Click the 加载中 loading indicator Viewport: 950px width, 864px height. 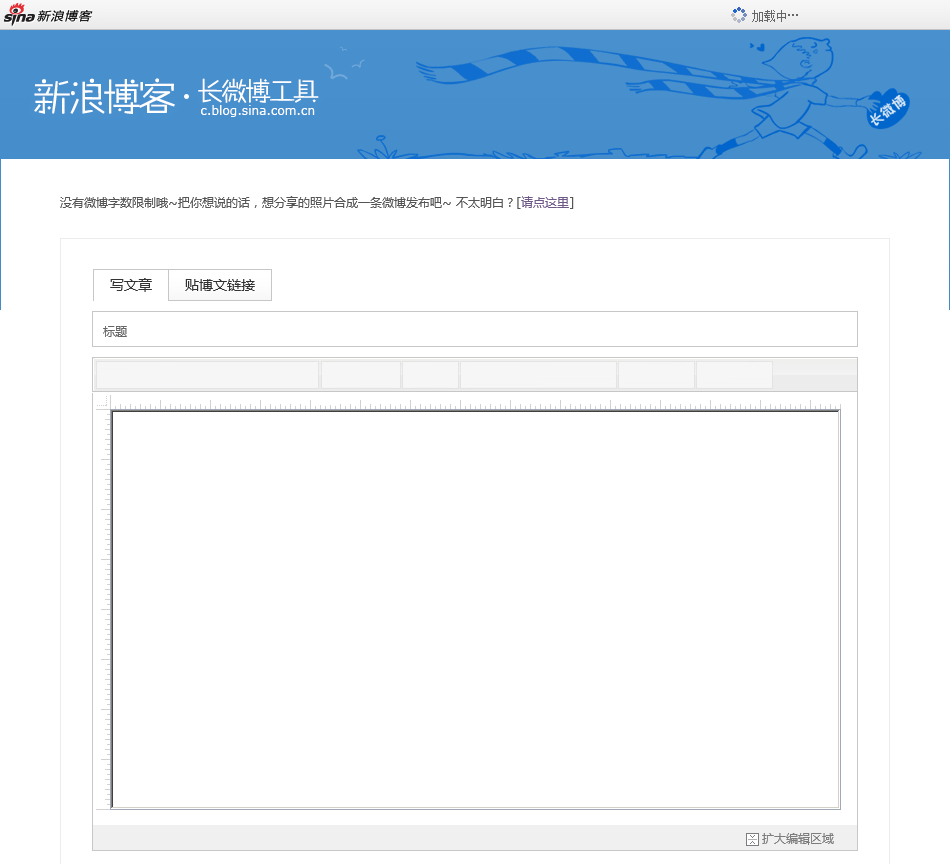click(765, 16)
